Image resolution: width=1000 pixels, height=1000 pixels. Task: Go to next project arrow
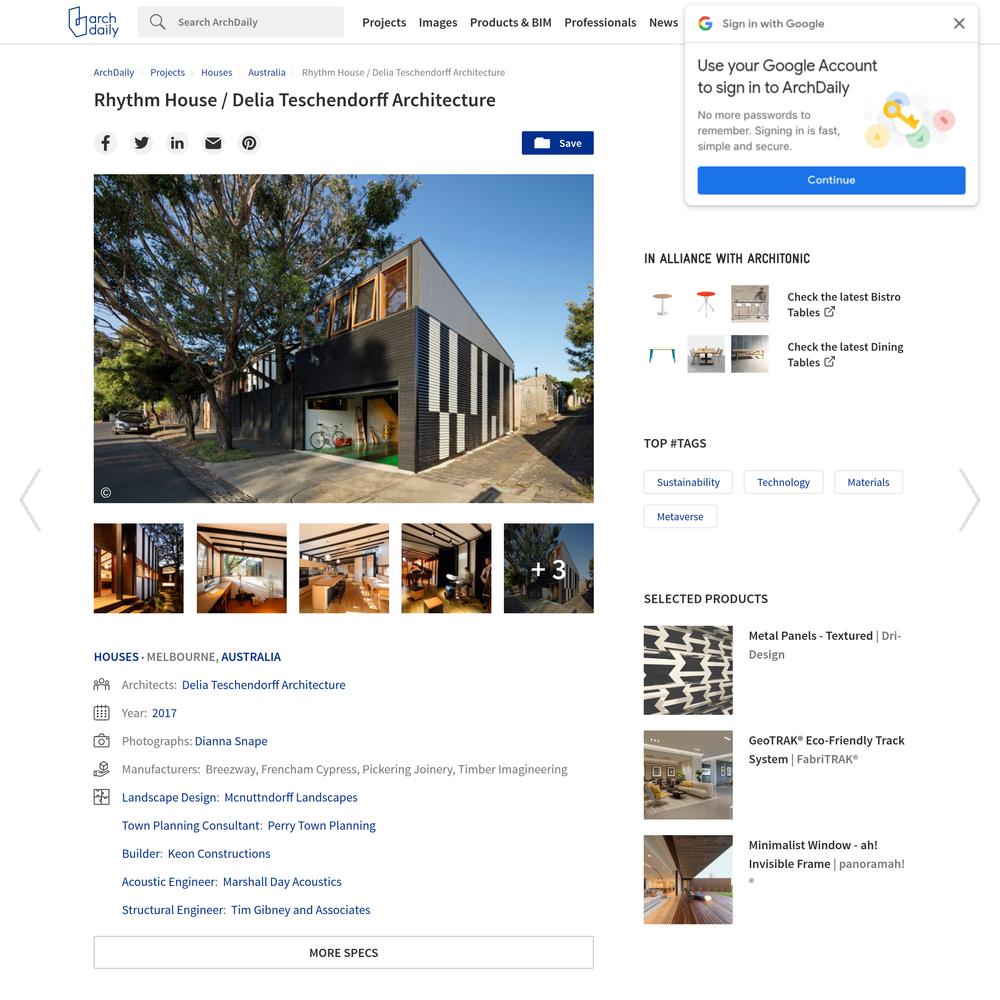pyautogui.click(x=969, y=499)
